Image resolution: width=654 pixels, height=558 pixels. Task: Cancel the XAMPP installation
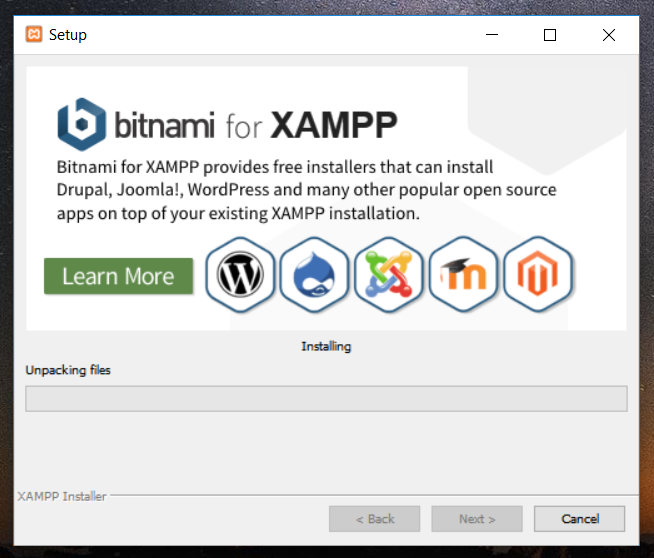(579, 519)
